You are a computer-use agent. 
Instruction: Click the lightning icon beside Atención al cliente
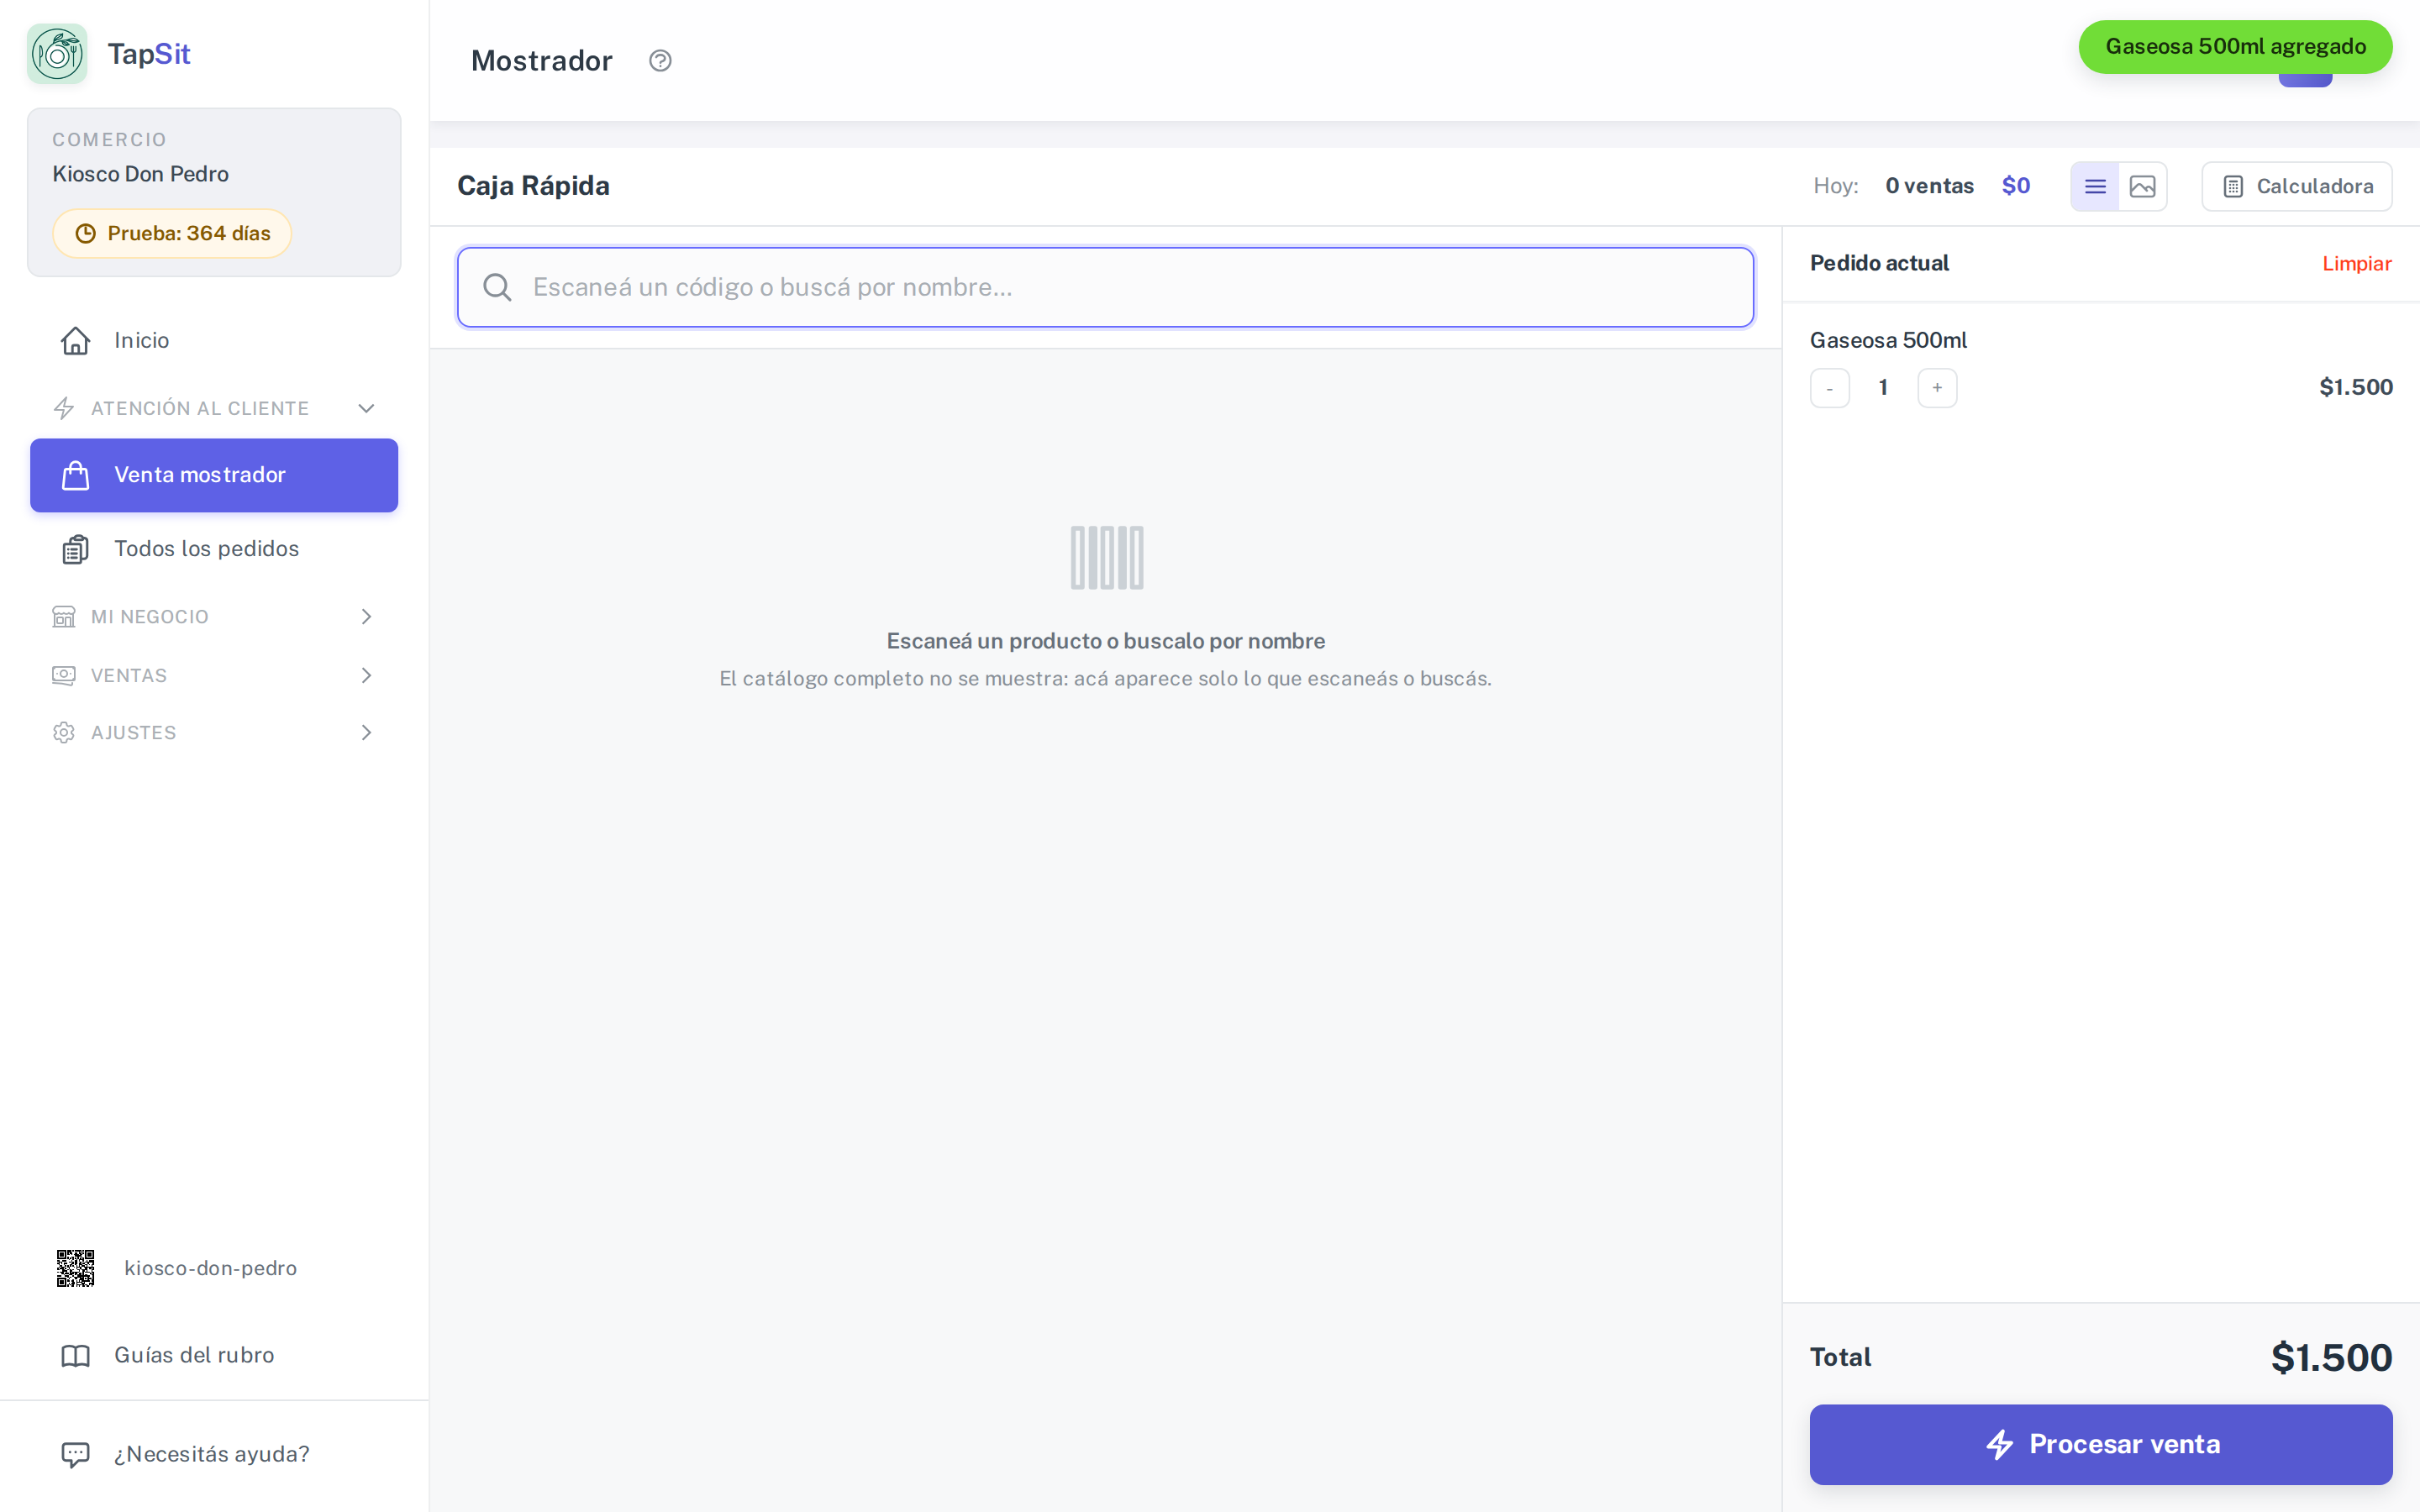[64, 408]
